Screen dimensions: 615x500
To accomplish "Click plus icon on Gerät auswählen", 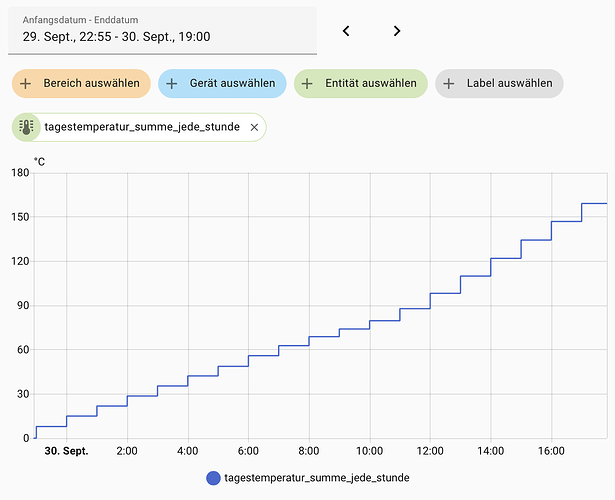I will point(171,84).
